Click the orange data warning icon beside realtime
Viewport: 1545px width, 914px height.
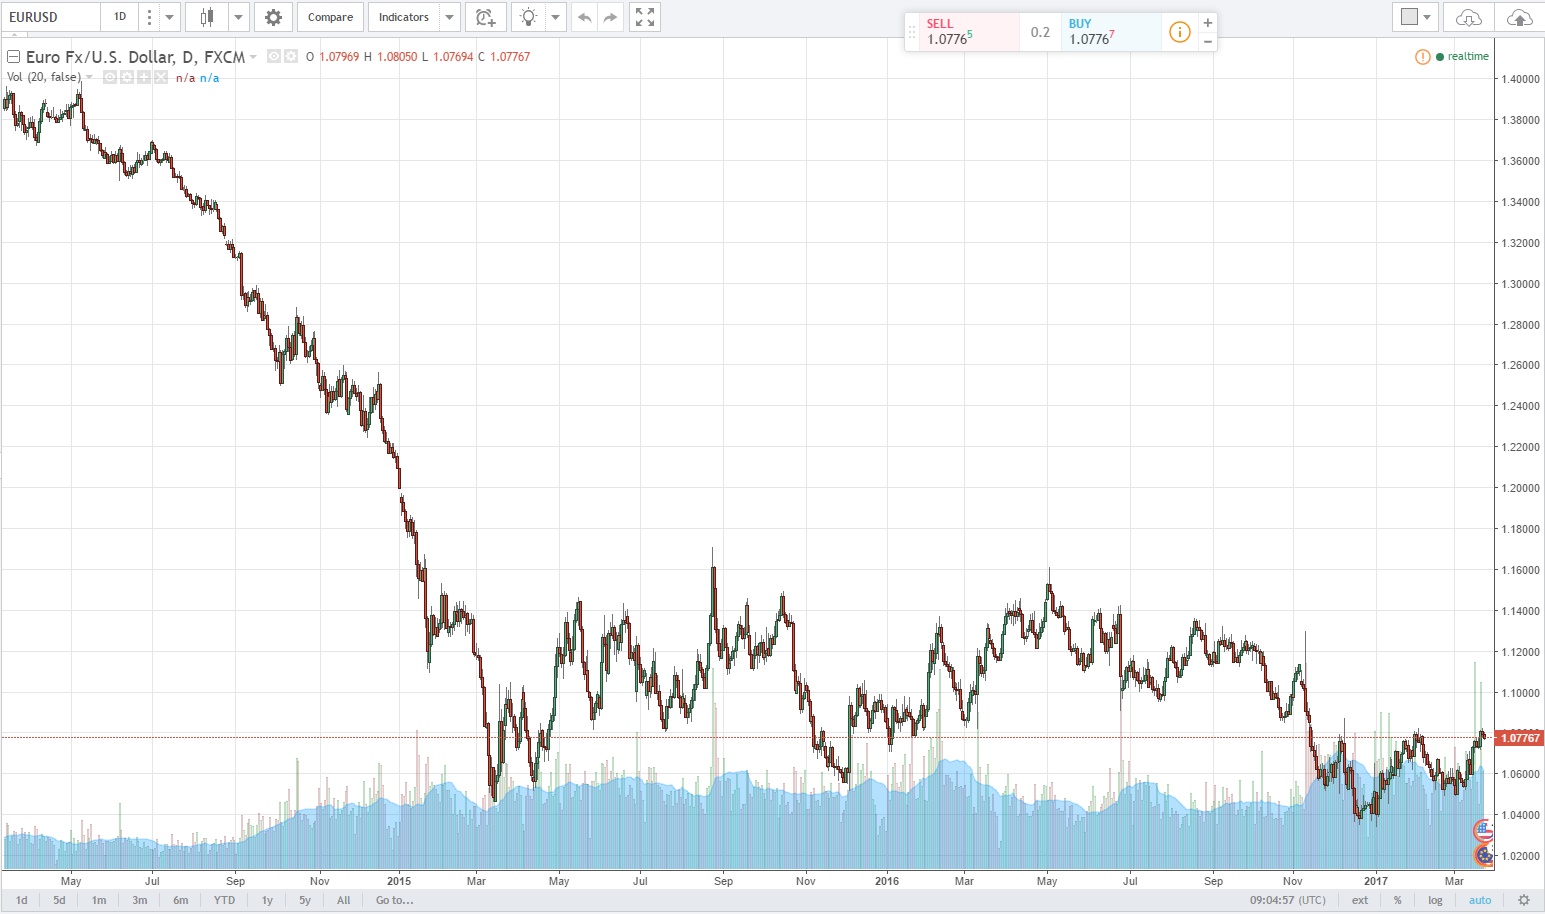coord(1422,57)
